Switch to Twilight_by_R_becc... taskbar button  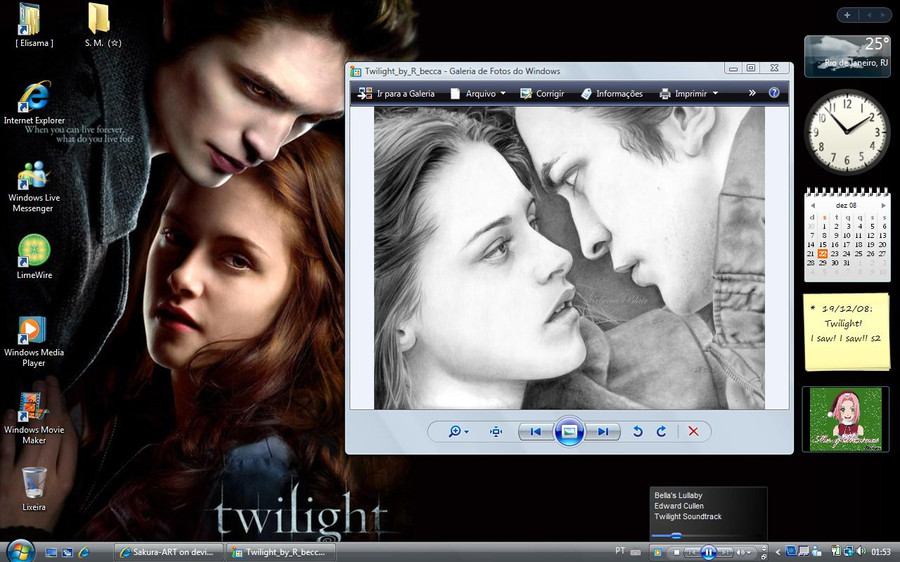point(282,552)
